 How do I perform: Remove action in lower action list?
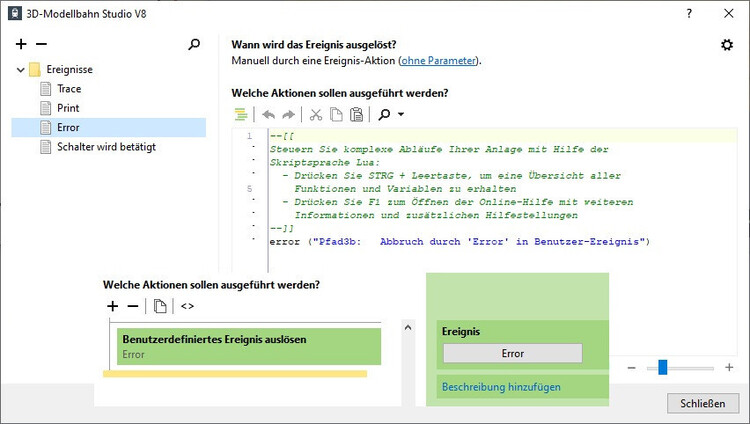pyautogui.click(x=133, y=306)
